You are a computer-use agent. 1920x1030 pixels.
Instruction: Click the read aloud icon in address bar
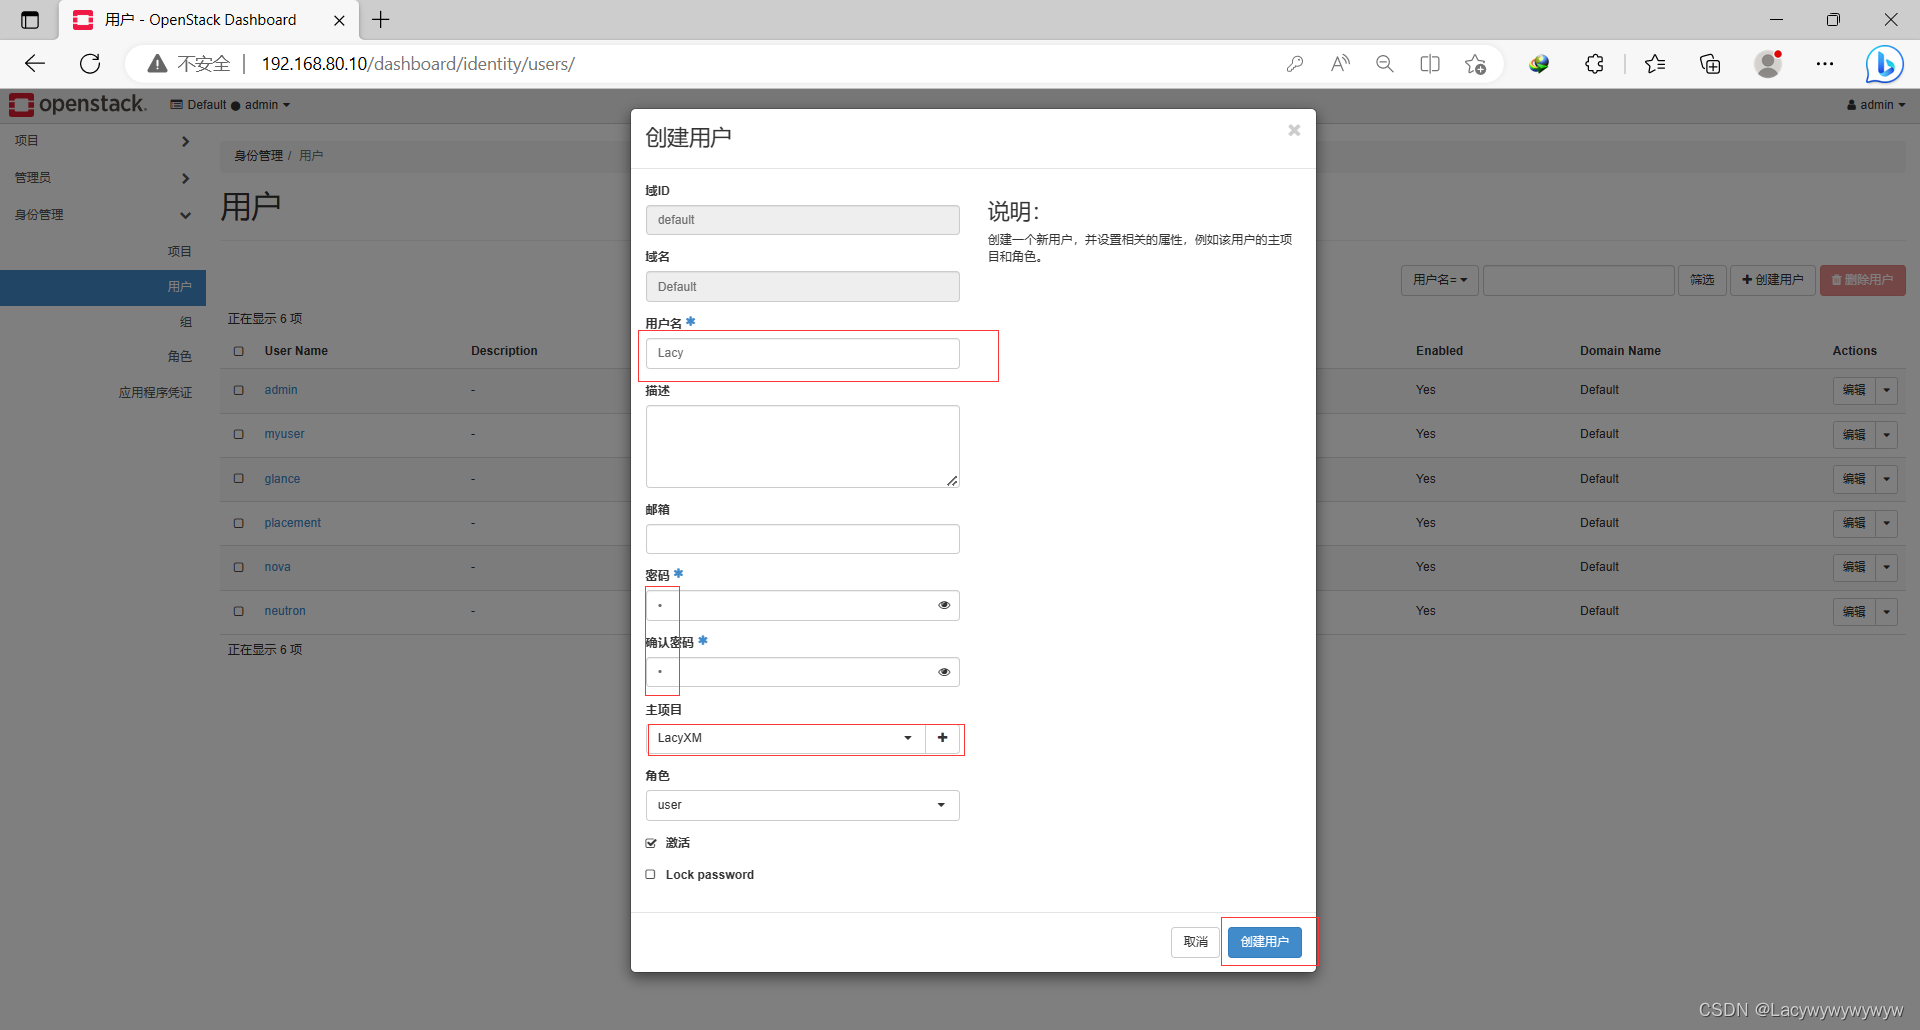point(1339,63)
